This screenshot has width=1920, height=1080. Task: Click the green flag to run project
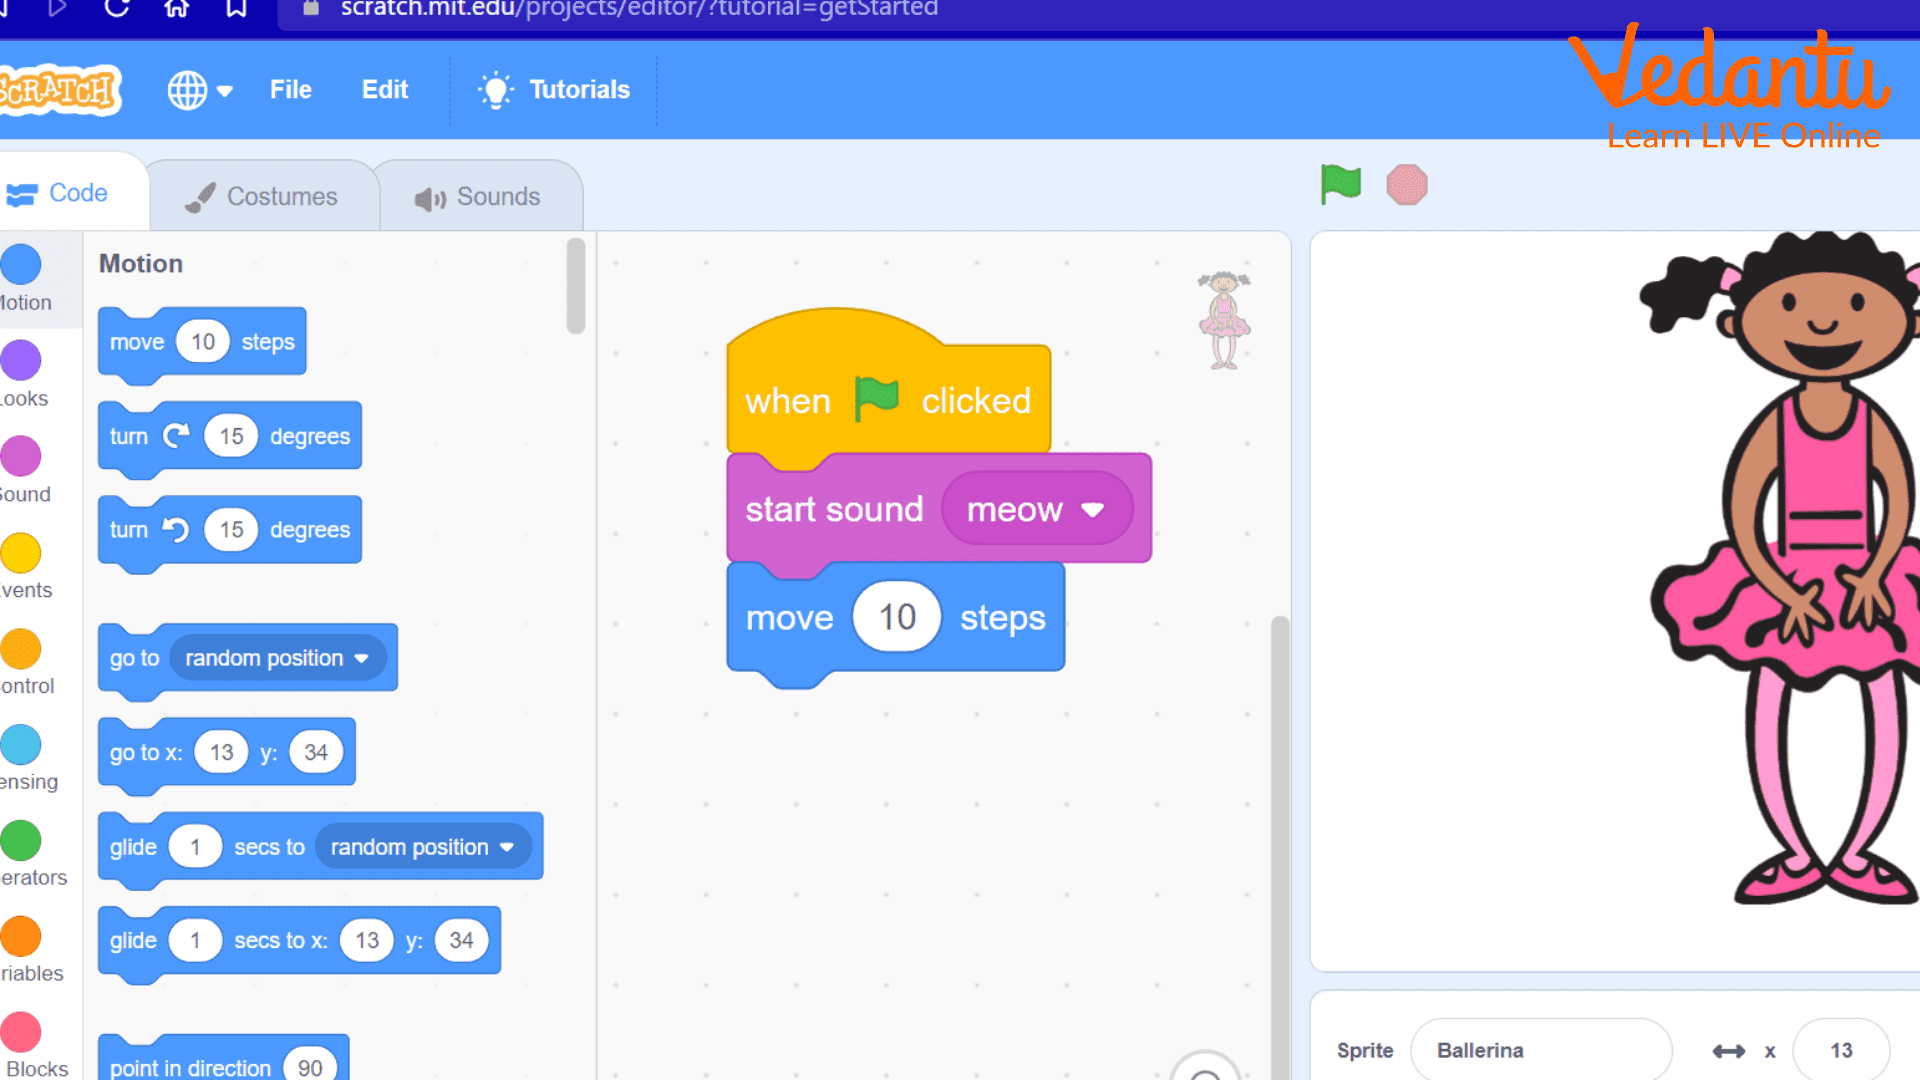click(x=1341, y=183)
